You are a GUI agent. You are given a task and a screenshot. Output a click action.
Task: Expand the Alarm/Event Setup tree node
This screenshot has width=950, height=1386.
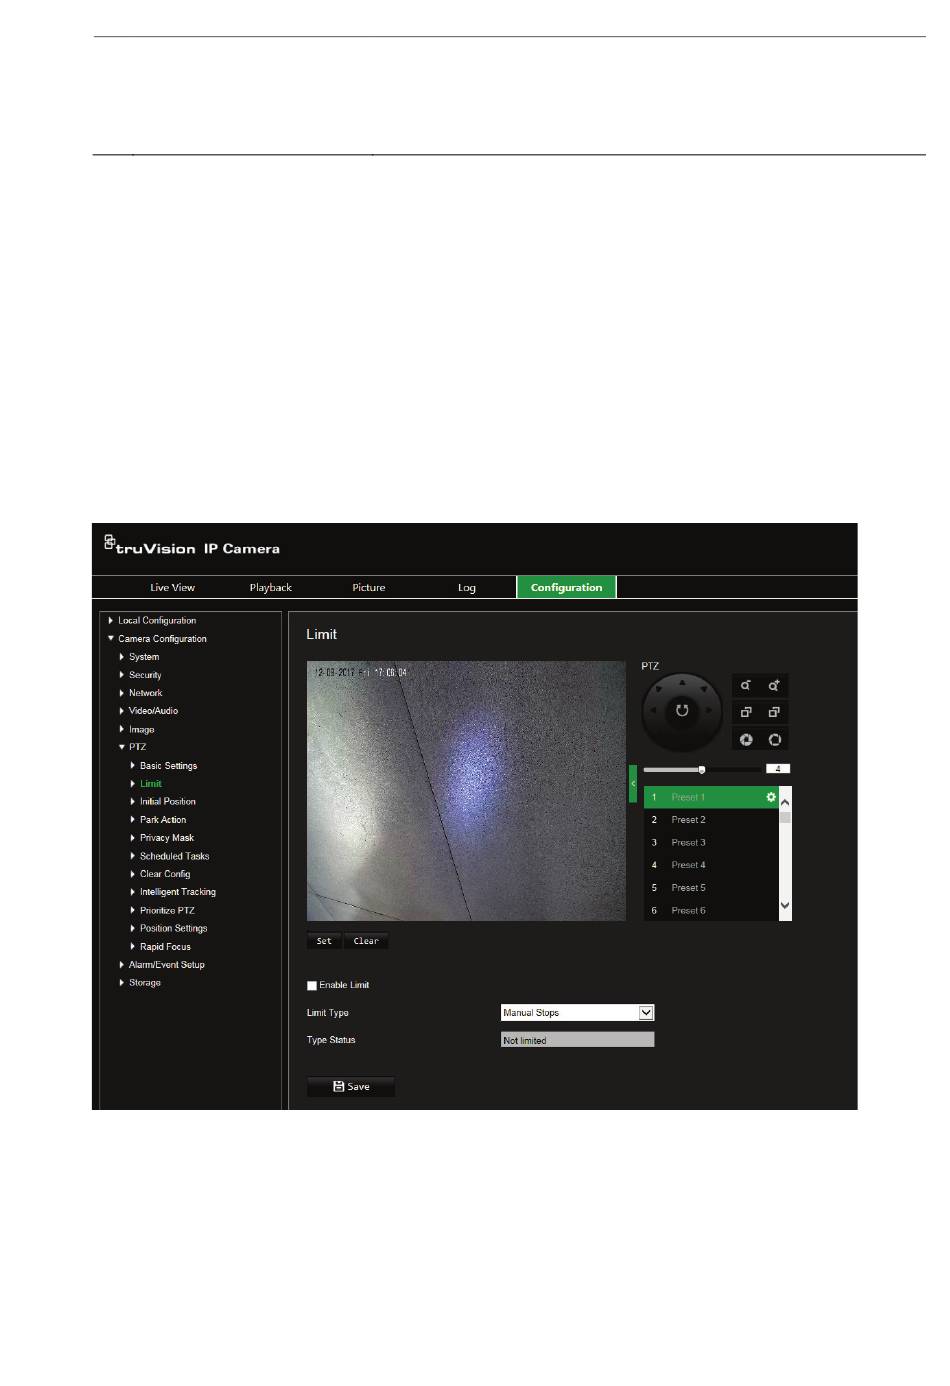(x=122, y=965)
